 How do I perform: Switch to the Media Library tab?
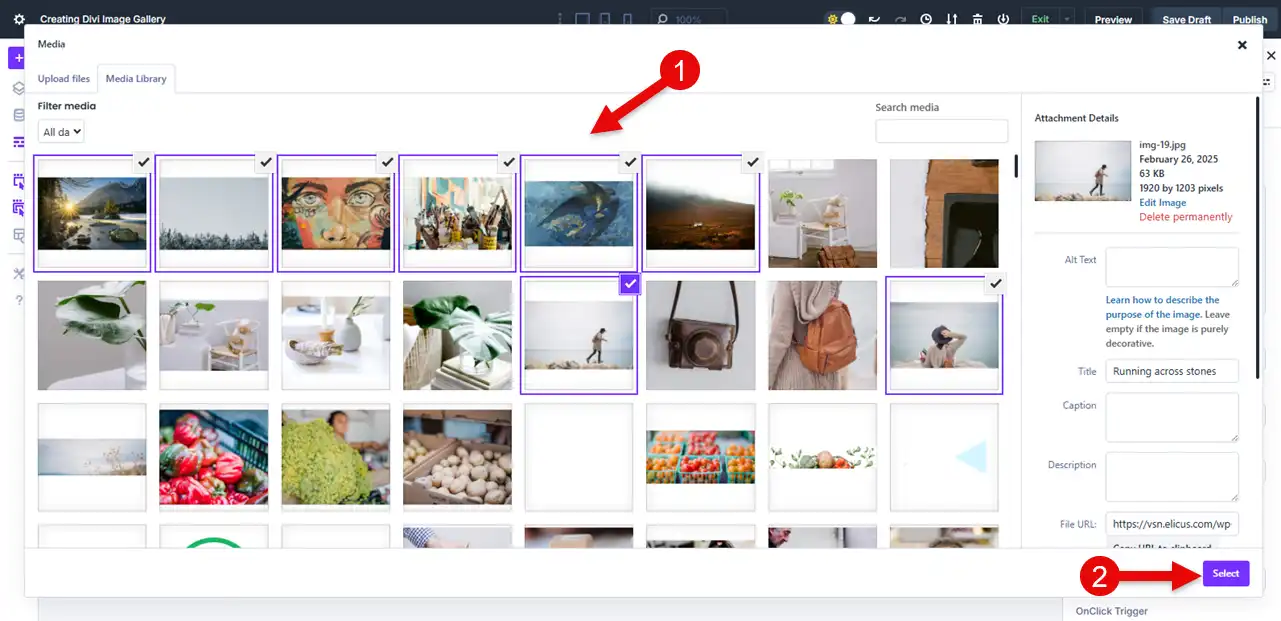click(136, 79)
